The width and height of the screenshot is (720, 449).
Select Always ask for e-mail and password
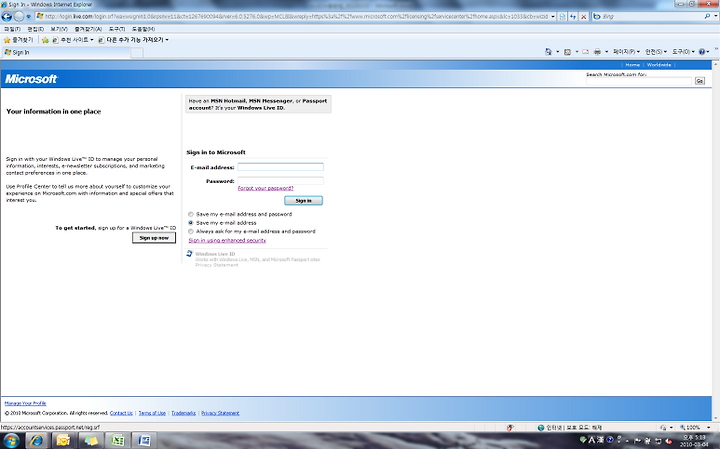[191, 231]
